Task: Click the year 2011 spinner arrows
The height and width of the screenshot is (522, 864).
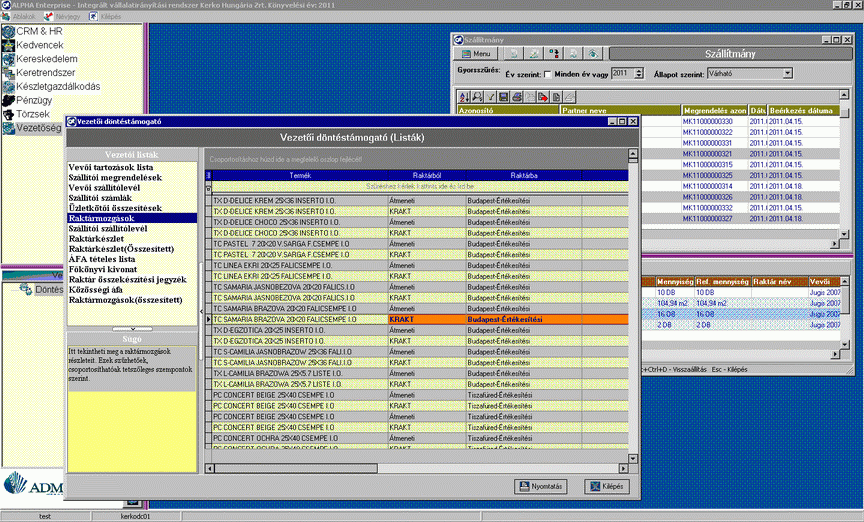Action: [639, 73]
